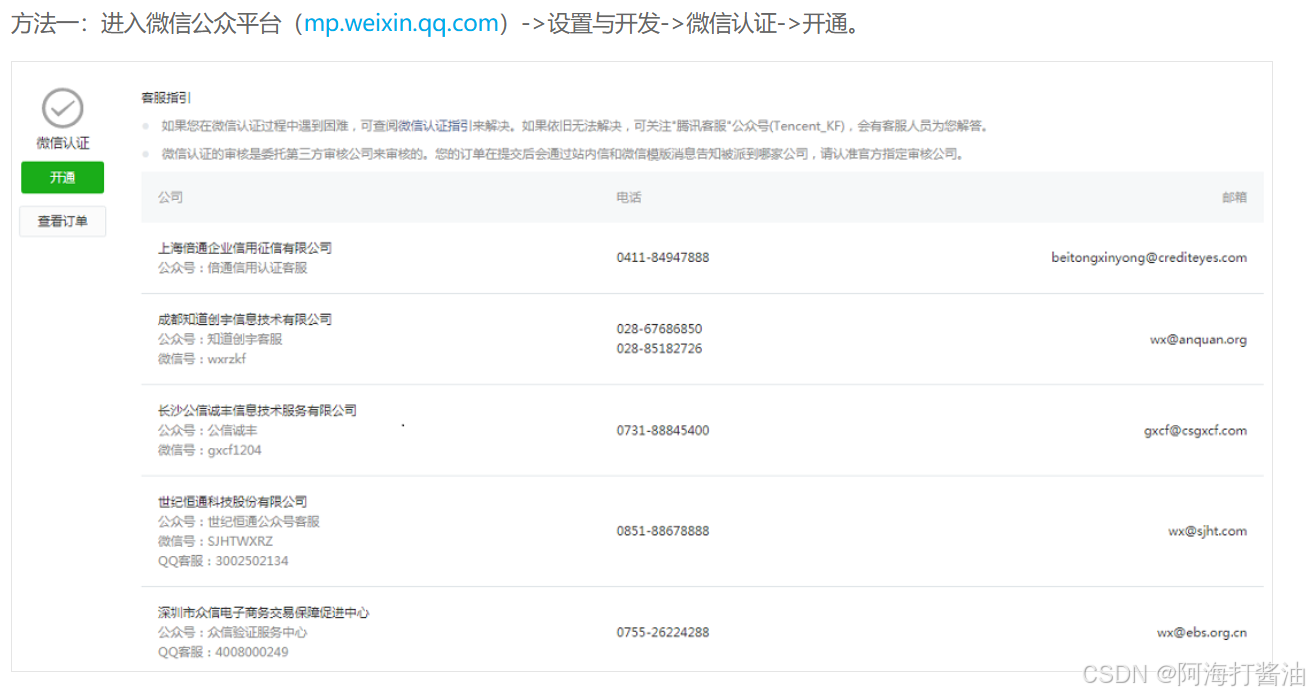Select company 上海倍通企业信用征信有限公司

246,247
